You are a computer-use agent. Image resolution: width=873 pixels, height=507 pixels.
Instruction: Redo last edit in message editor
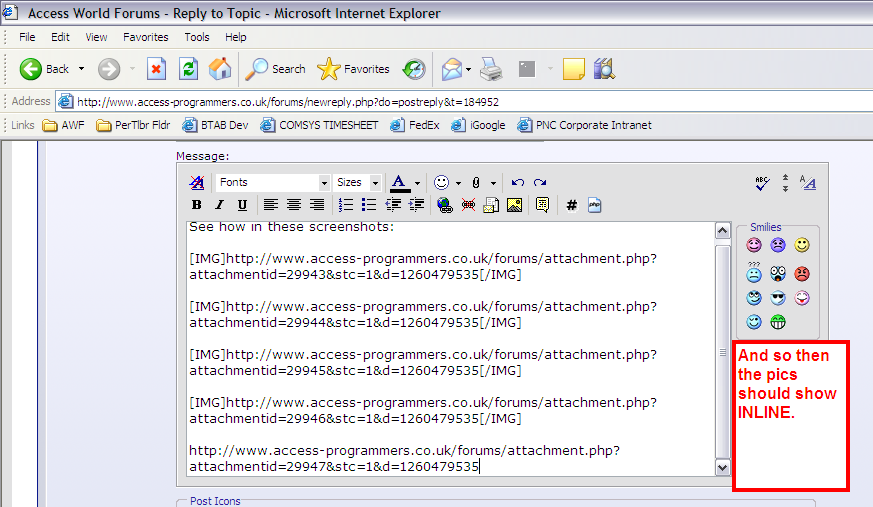coord(540,183)
